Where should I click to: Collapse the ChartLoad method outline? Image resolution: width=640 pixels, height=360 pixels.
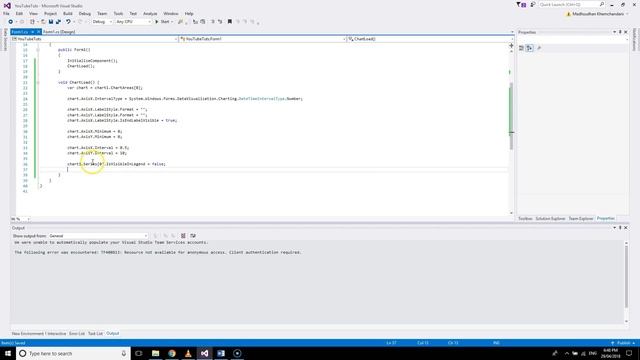pos(38,82)
